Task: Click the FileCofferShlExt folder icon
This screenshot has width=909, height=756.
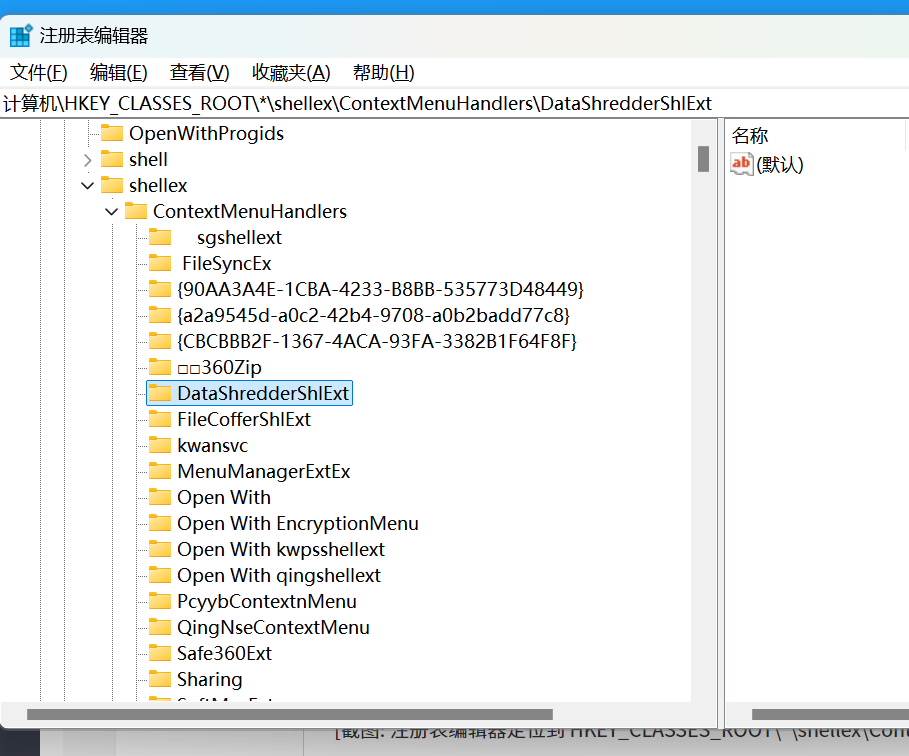Action: [x=160, y=420]
